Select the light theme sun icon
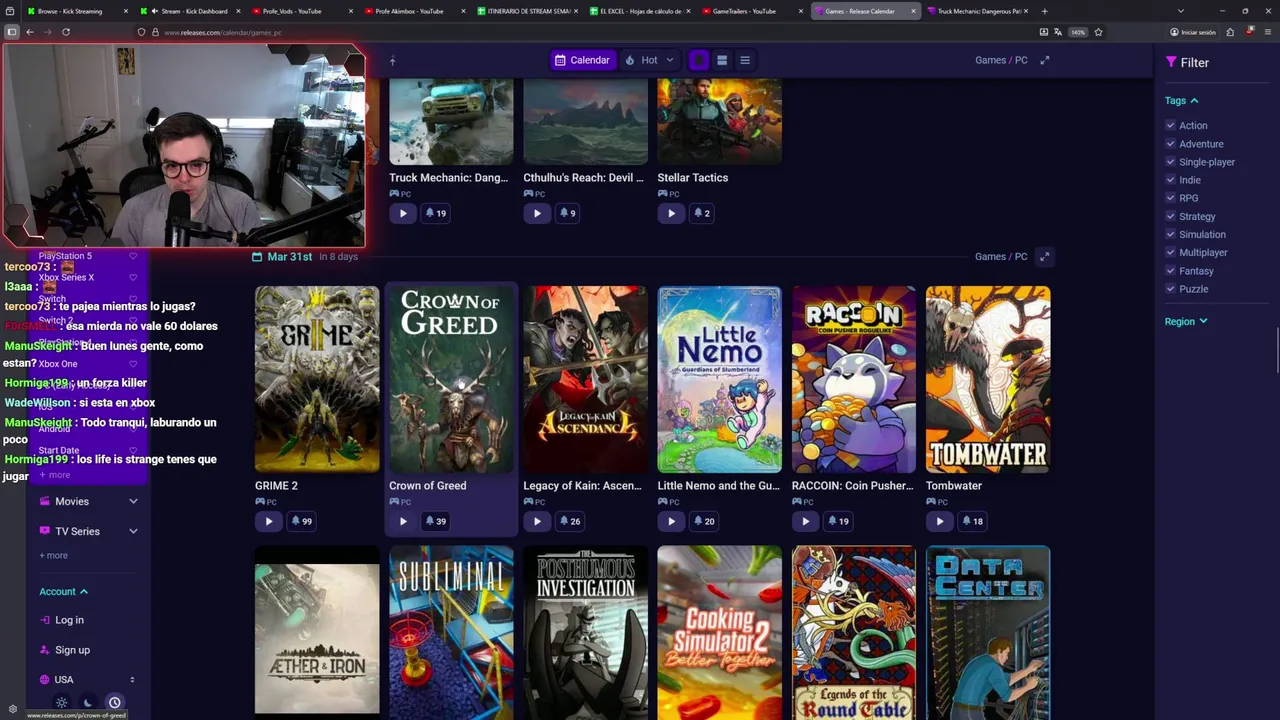The image size is (1280, 720). tap(62, 703)
